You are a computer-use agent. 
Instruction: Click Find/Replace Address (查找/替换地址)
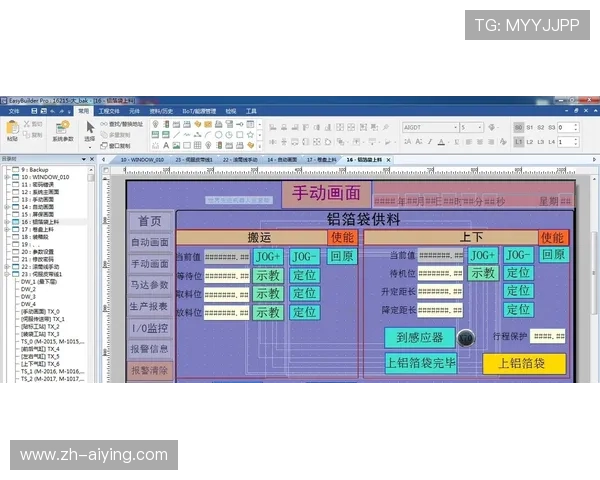pos(121,124)
